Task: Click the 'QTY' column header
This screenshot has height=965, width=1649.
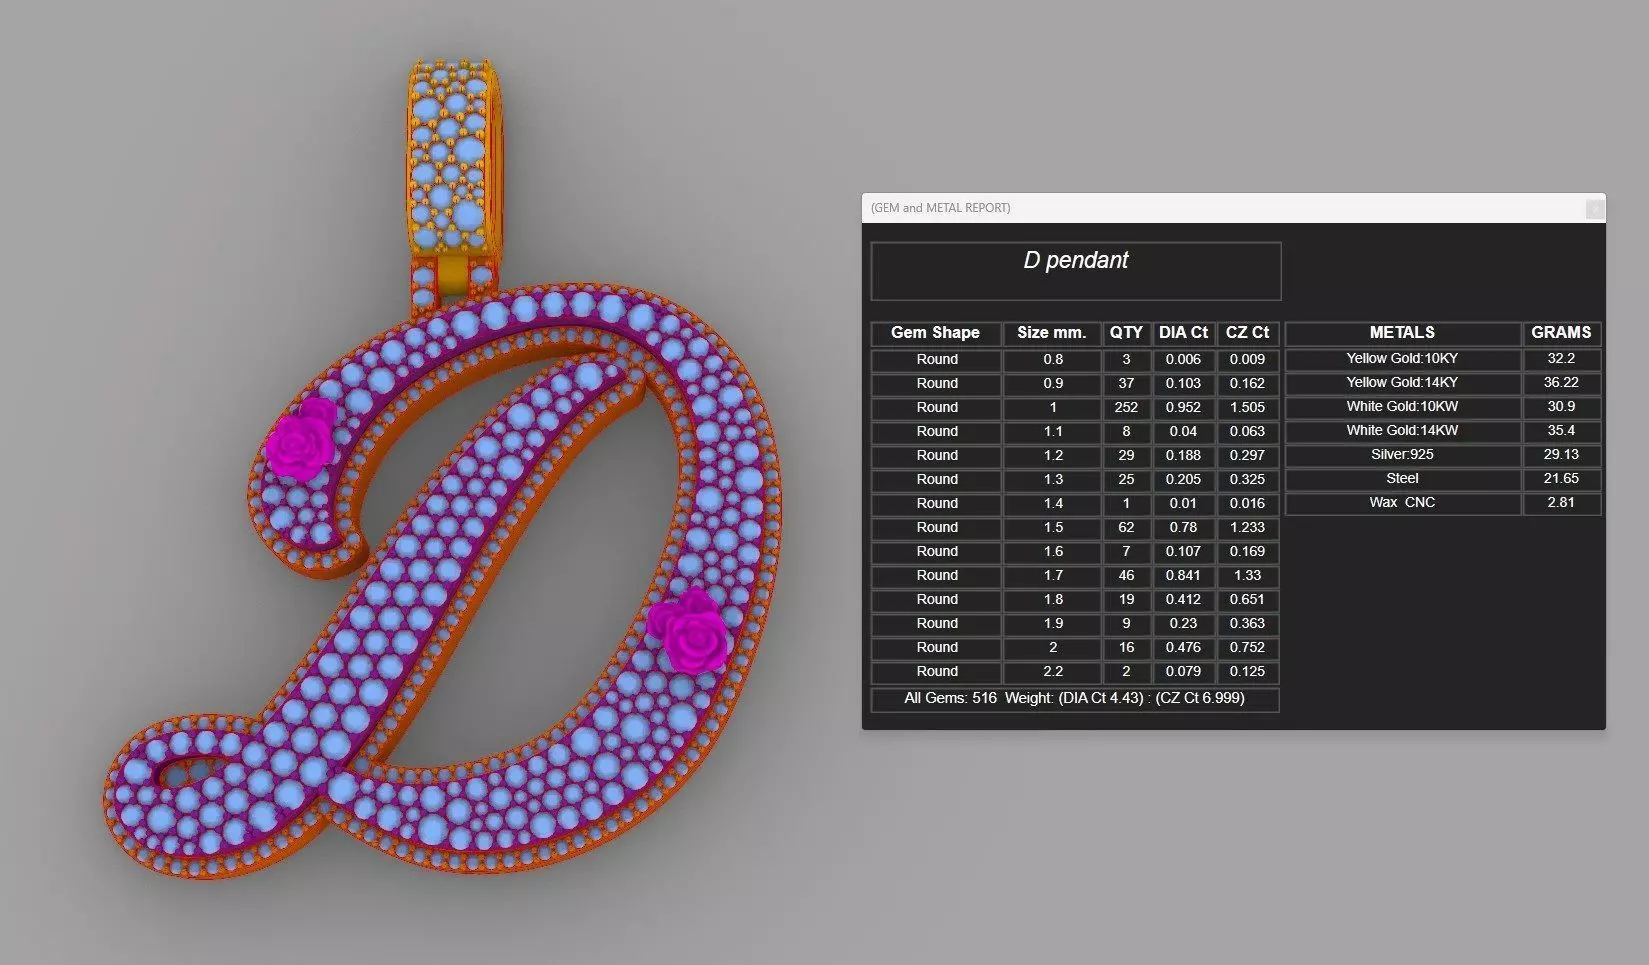Action: click(1126, 333)
